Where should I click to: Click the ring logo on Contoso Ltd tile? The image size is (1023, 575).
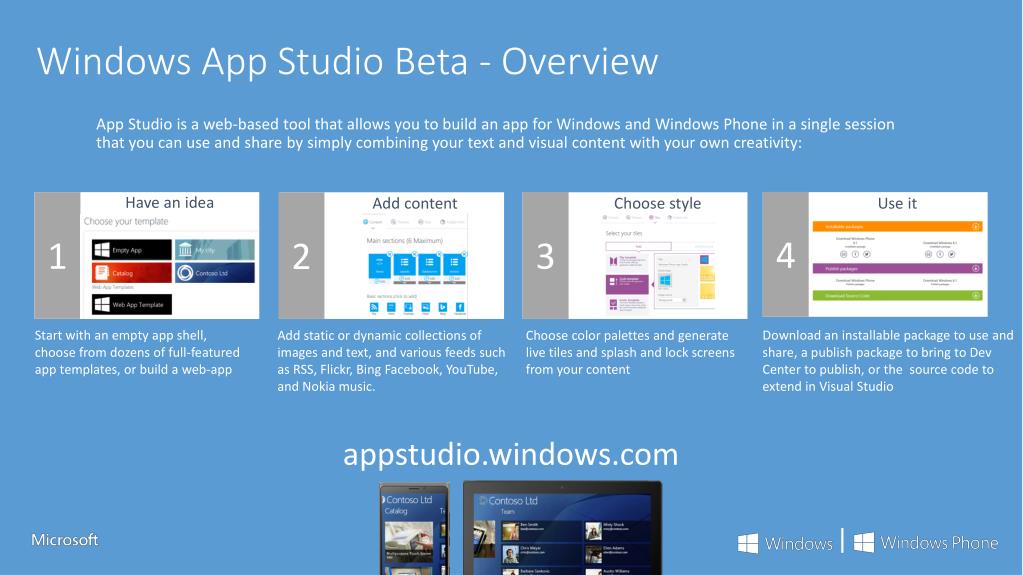(185, 273)
